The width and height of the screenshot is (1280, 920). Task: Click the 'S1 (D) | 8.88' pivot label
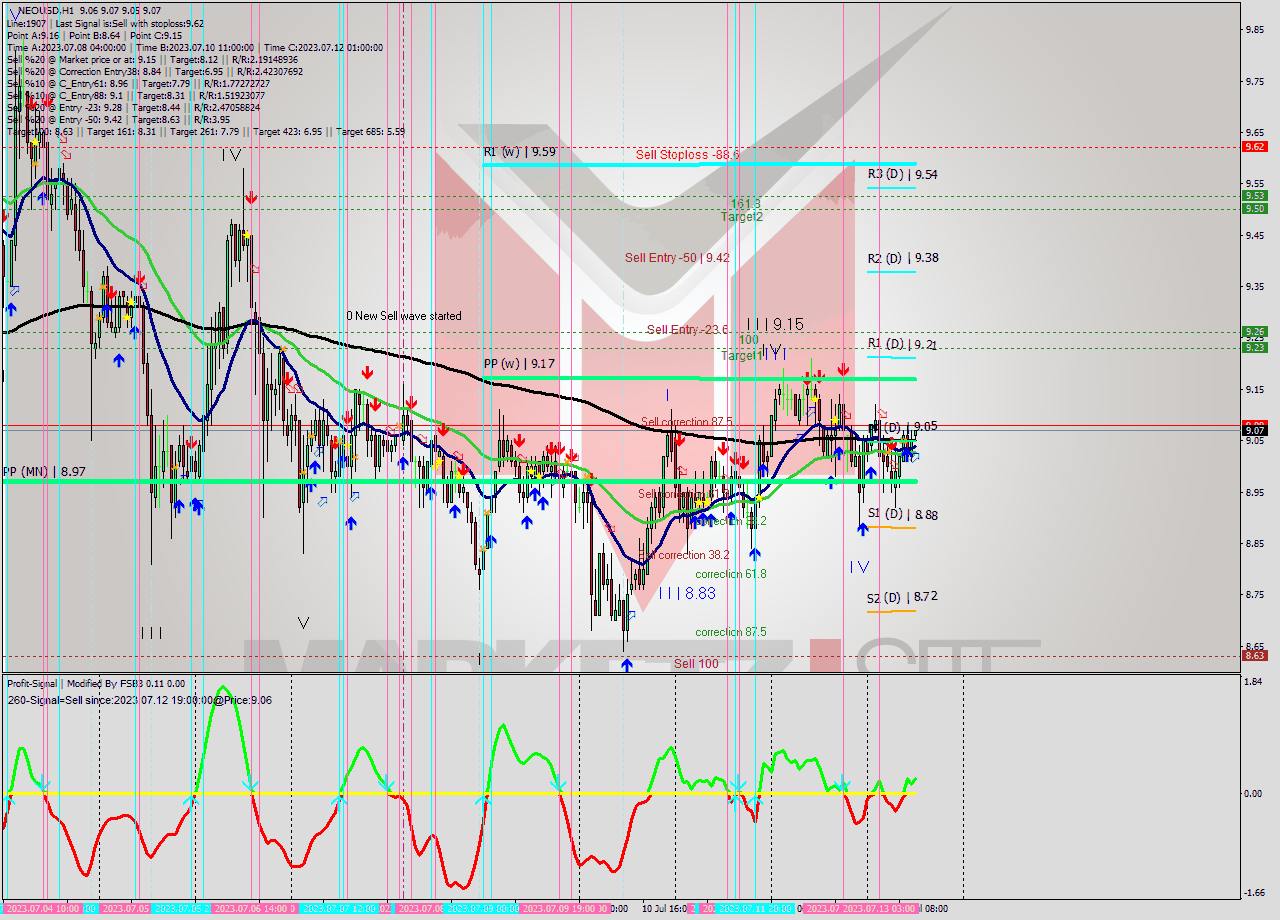click(902, 514)
